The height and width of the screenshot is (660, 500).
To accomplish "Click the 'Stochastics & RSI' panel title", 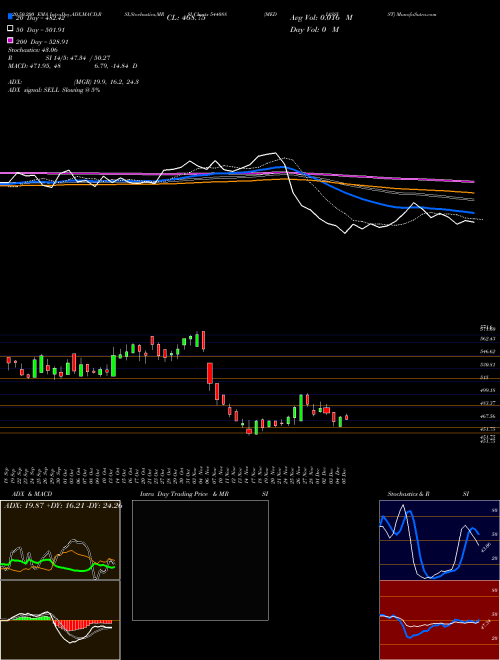I will [428, 494].
